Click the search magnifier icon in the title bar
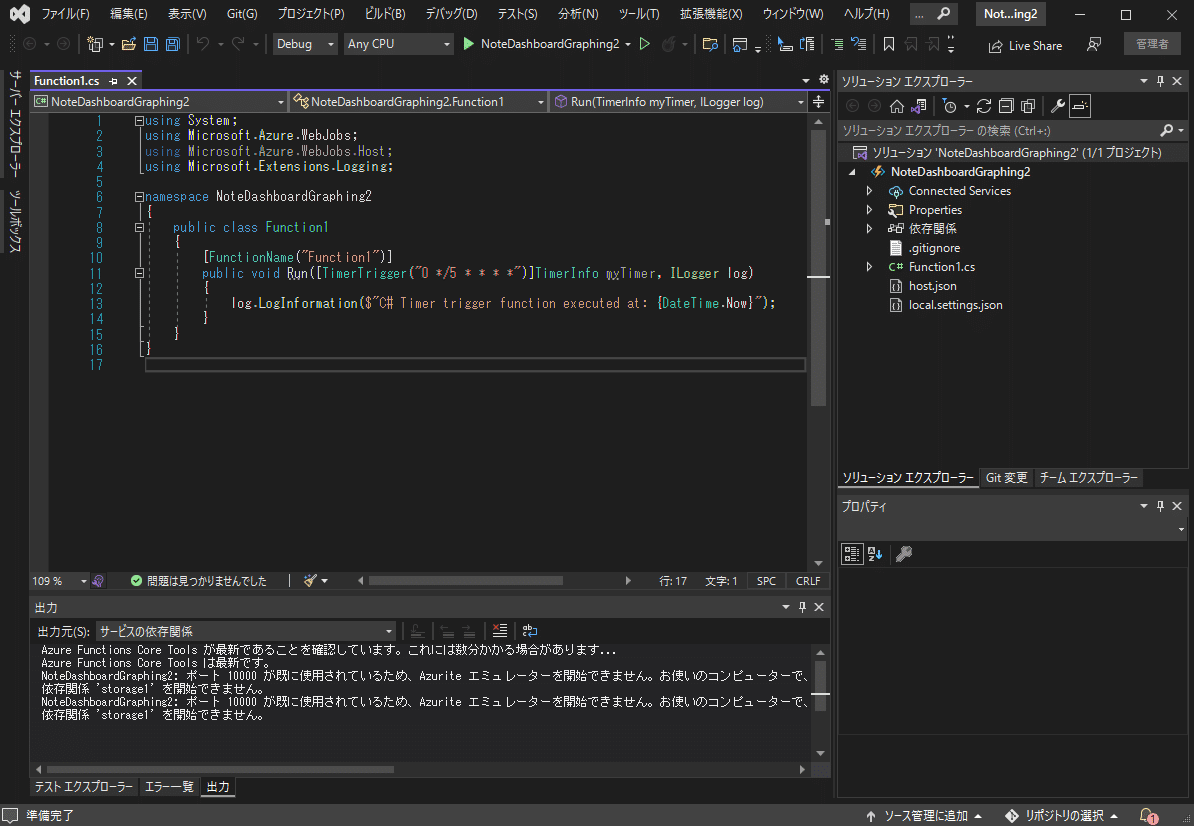The height and width of the screenshot is (826, 1194). (x=943, y=14)
